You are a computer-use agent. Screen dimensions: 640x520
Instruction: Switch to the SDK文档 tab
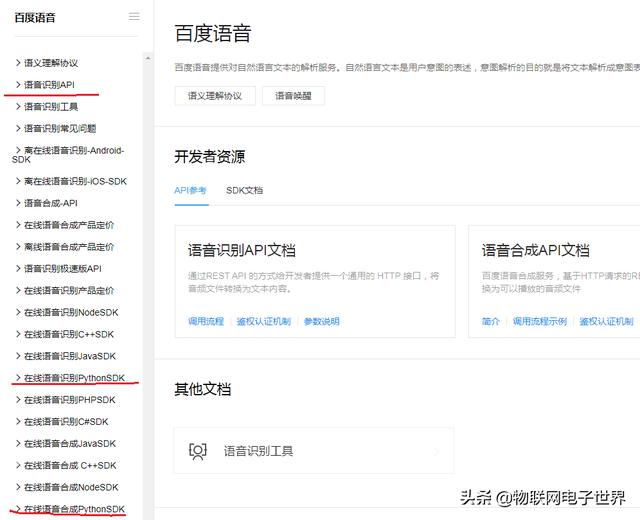point(244,190)
